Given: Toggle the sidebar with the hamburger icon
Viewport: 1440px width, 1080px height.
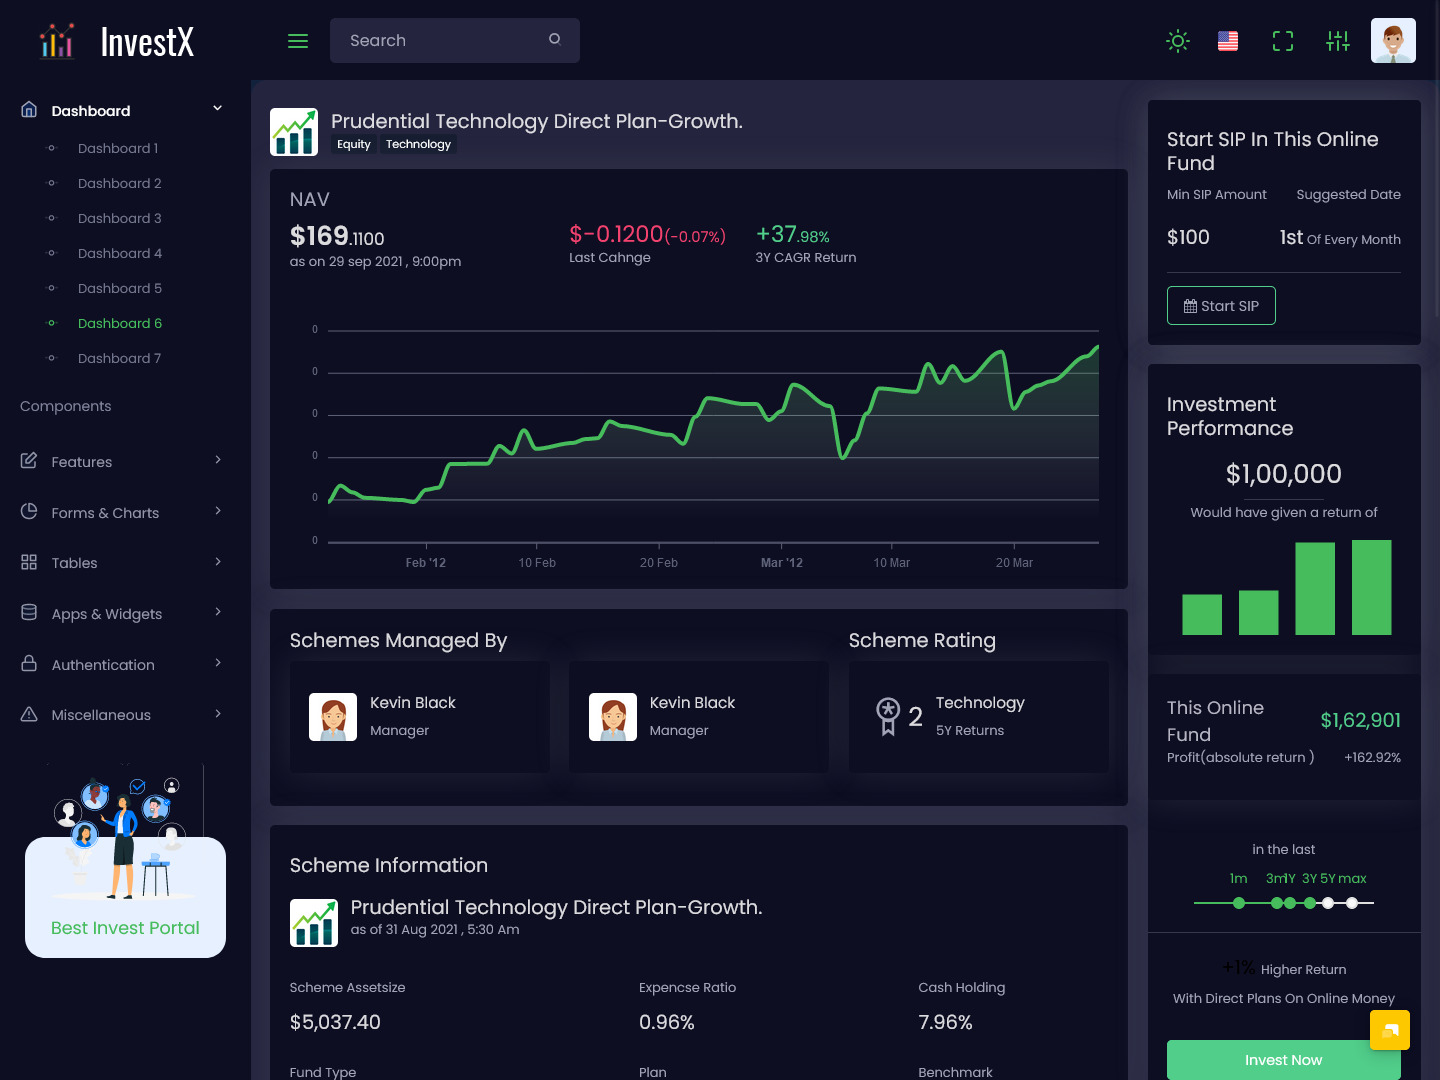Looking at the screenshot, I should point(298,41).
